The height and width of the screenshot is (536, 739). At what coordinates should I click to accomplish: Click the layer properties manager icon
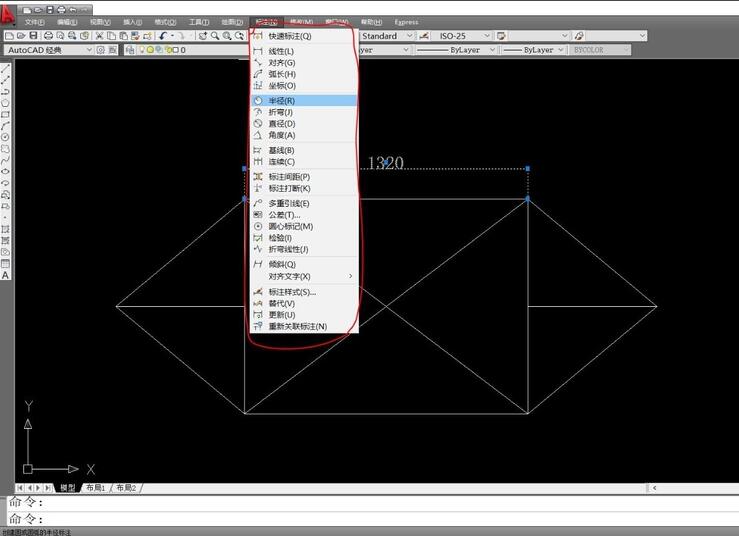click(x=130, y=50)
